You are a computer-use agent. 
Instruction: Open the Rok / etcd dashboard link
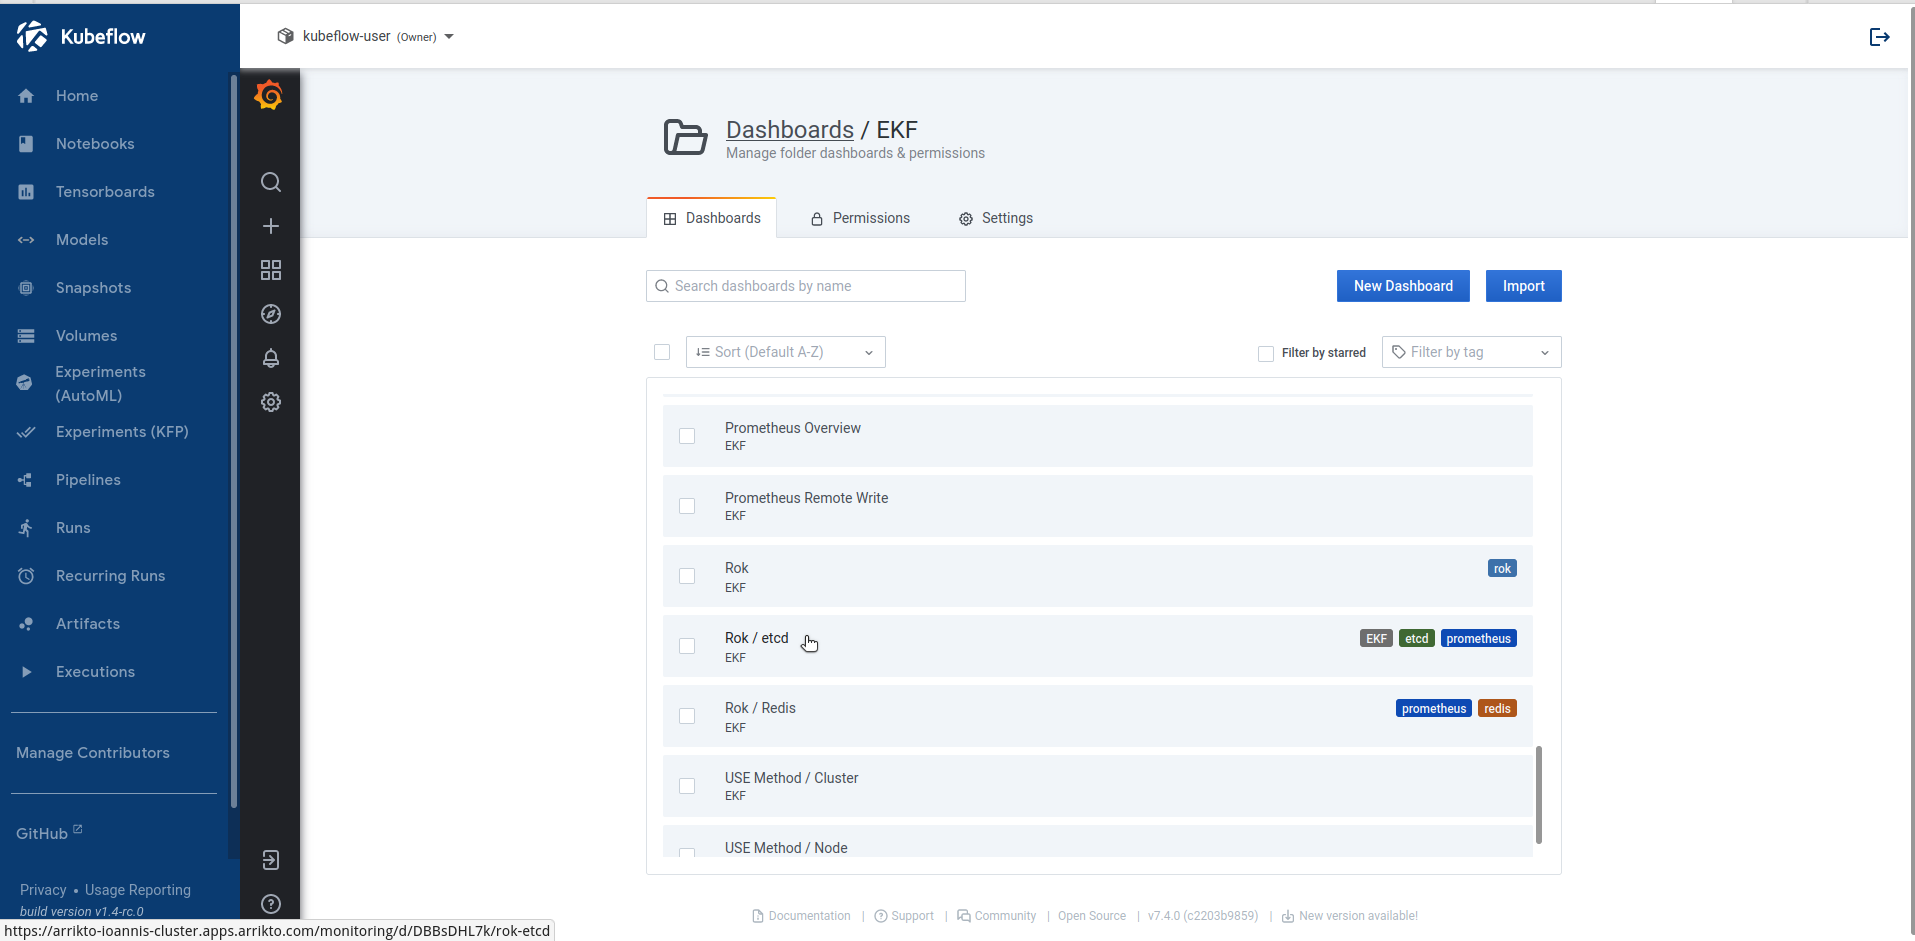coord(757,638)
